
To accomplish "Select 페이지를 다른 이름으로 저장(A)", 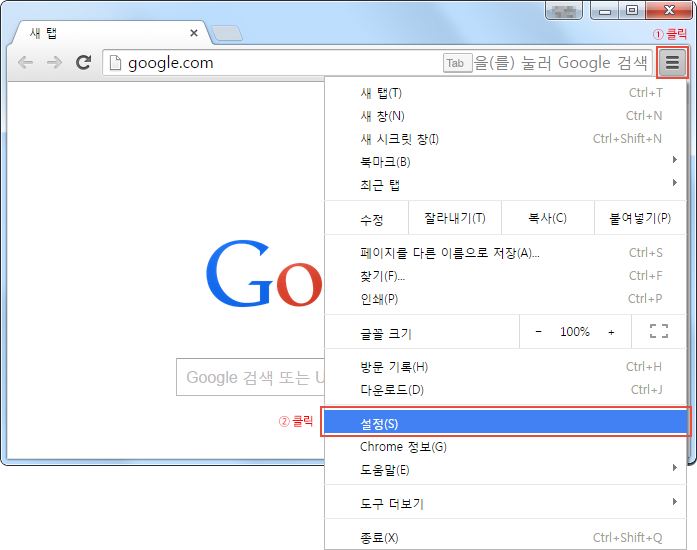I will click(505, 253).
